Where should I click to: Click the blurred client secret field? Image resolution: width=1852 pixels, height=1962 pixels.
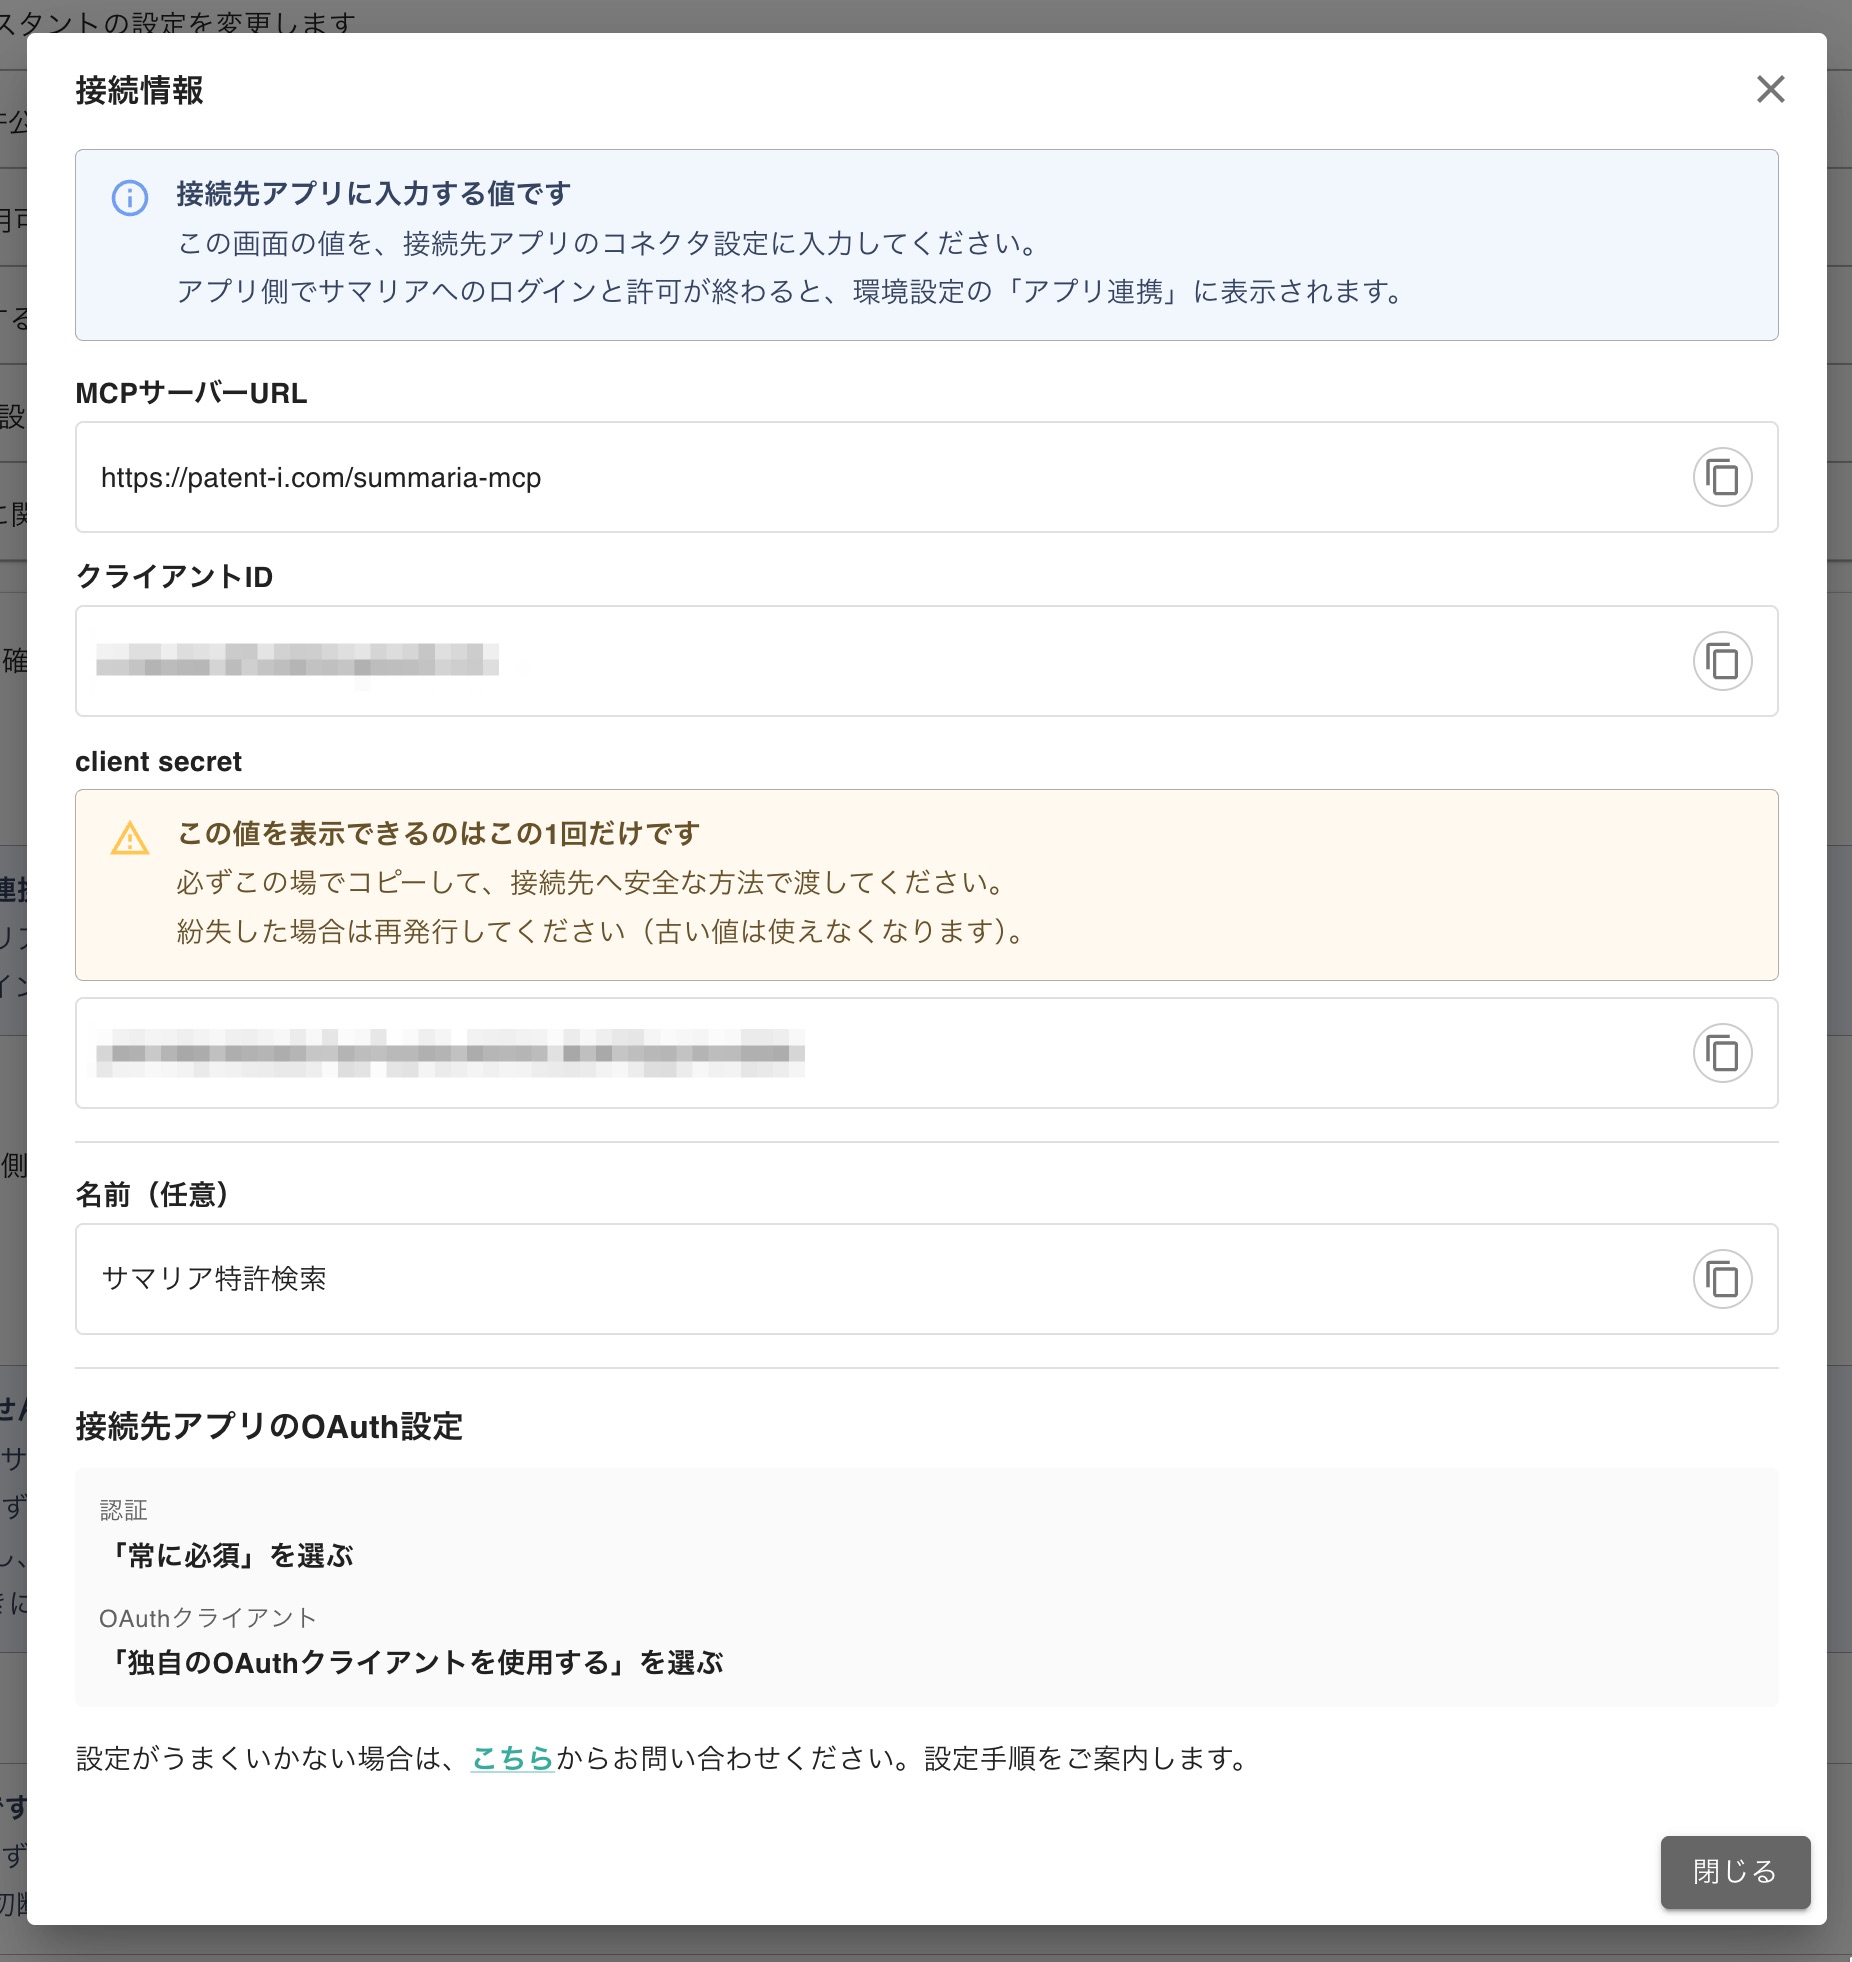(x=926, y=1053)
